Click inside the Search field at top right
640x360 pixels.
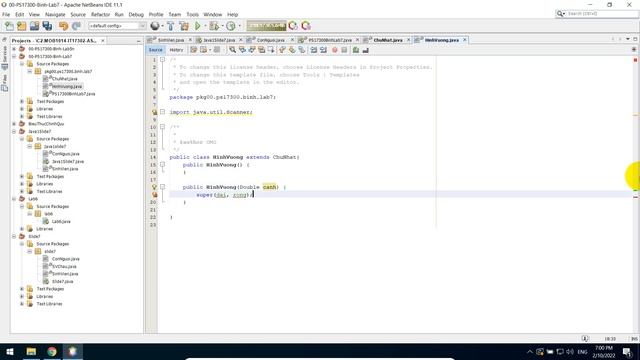coord(602,14)
